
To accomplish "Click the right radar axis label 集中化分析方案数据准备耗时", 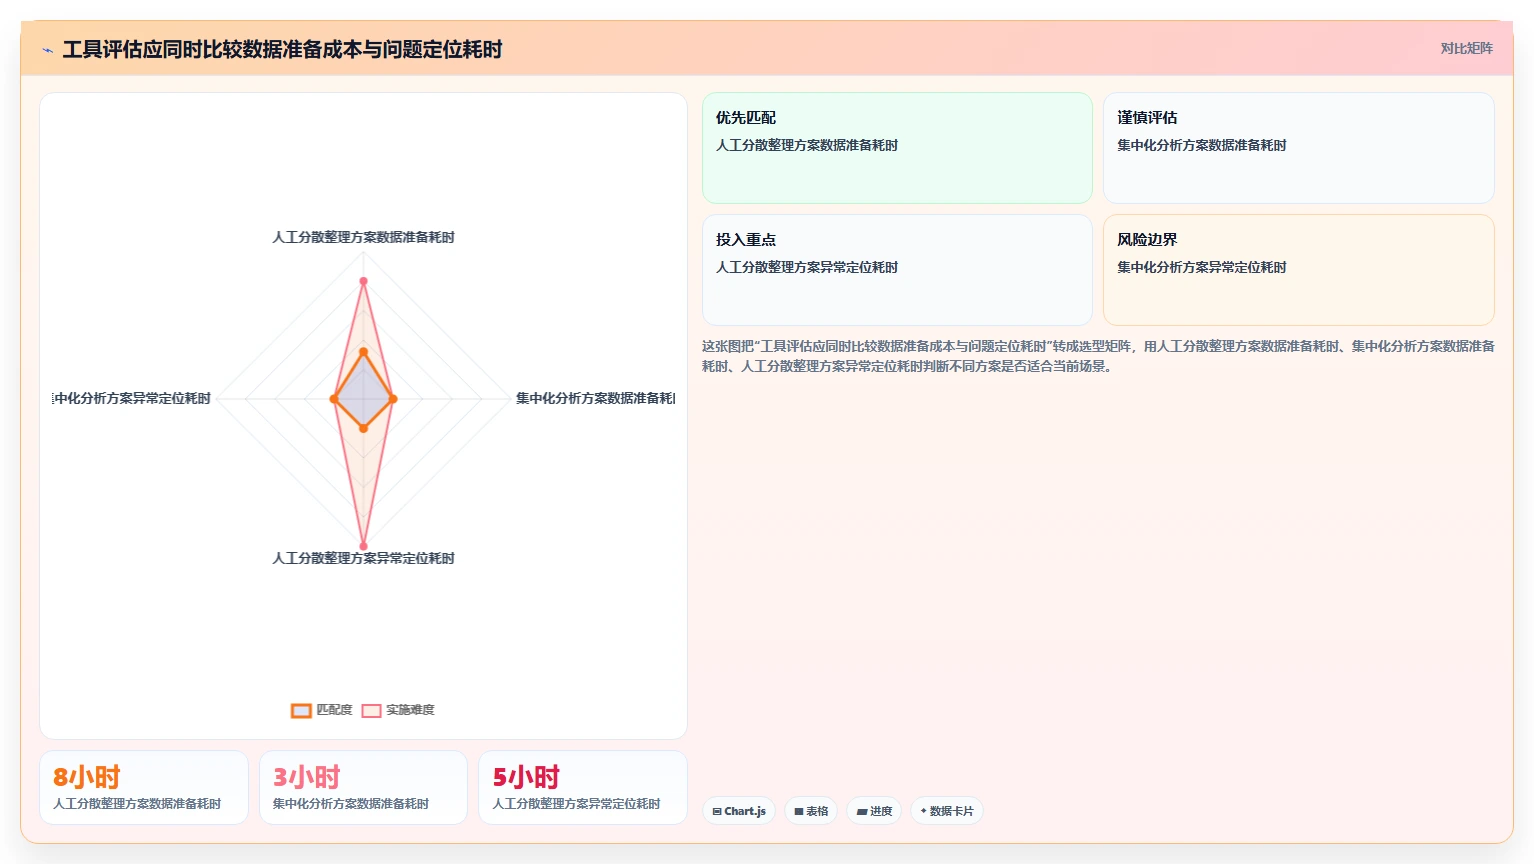I will (595, 398).
